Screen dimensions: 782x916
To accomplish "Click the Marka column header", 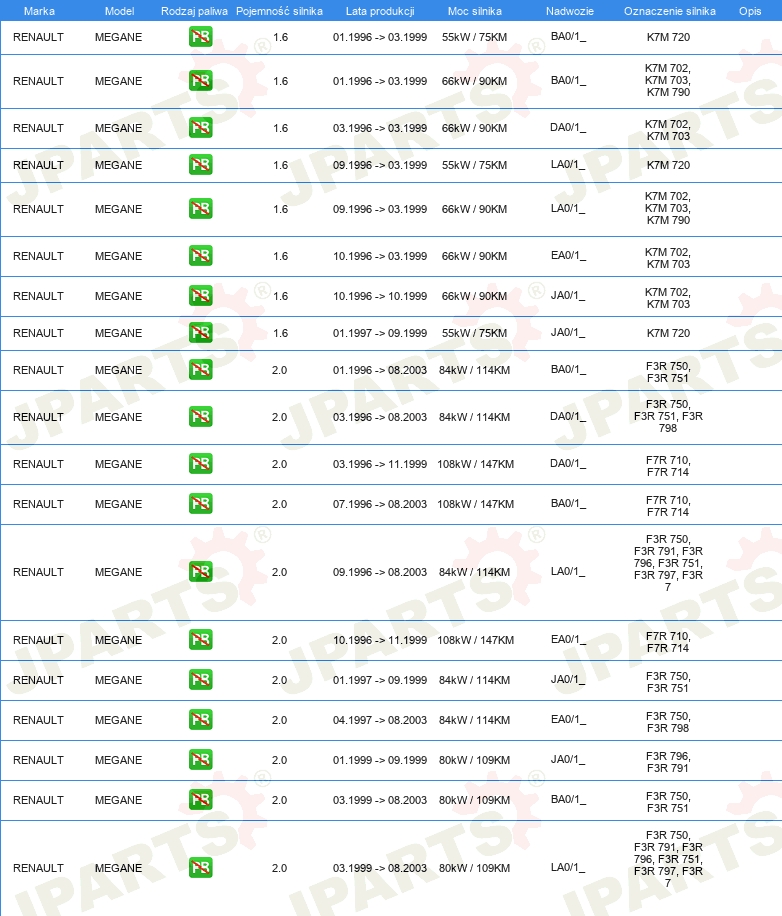I will [39, 11].
